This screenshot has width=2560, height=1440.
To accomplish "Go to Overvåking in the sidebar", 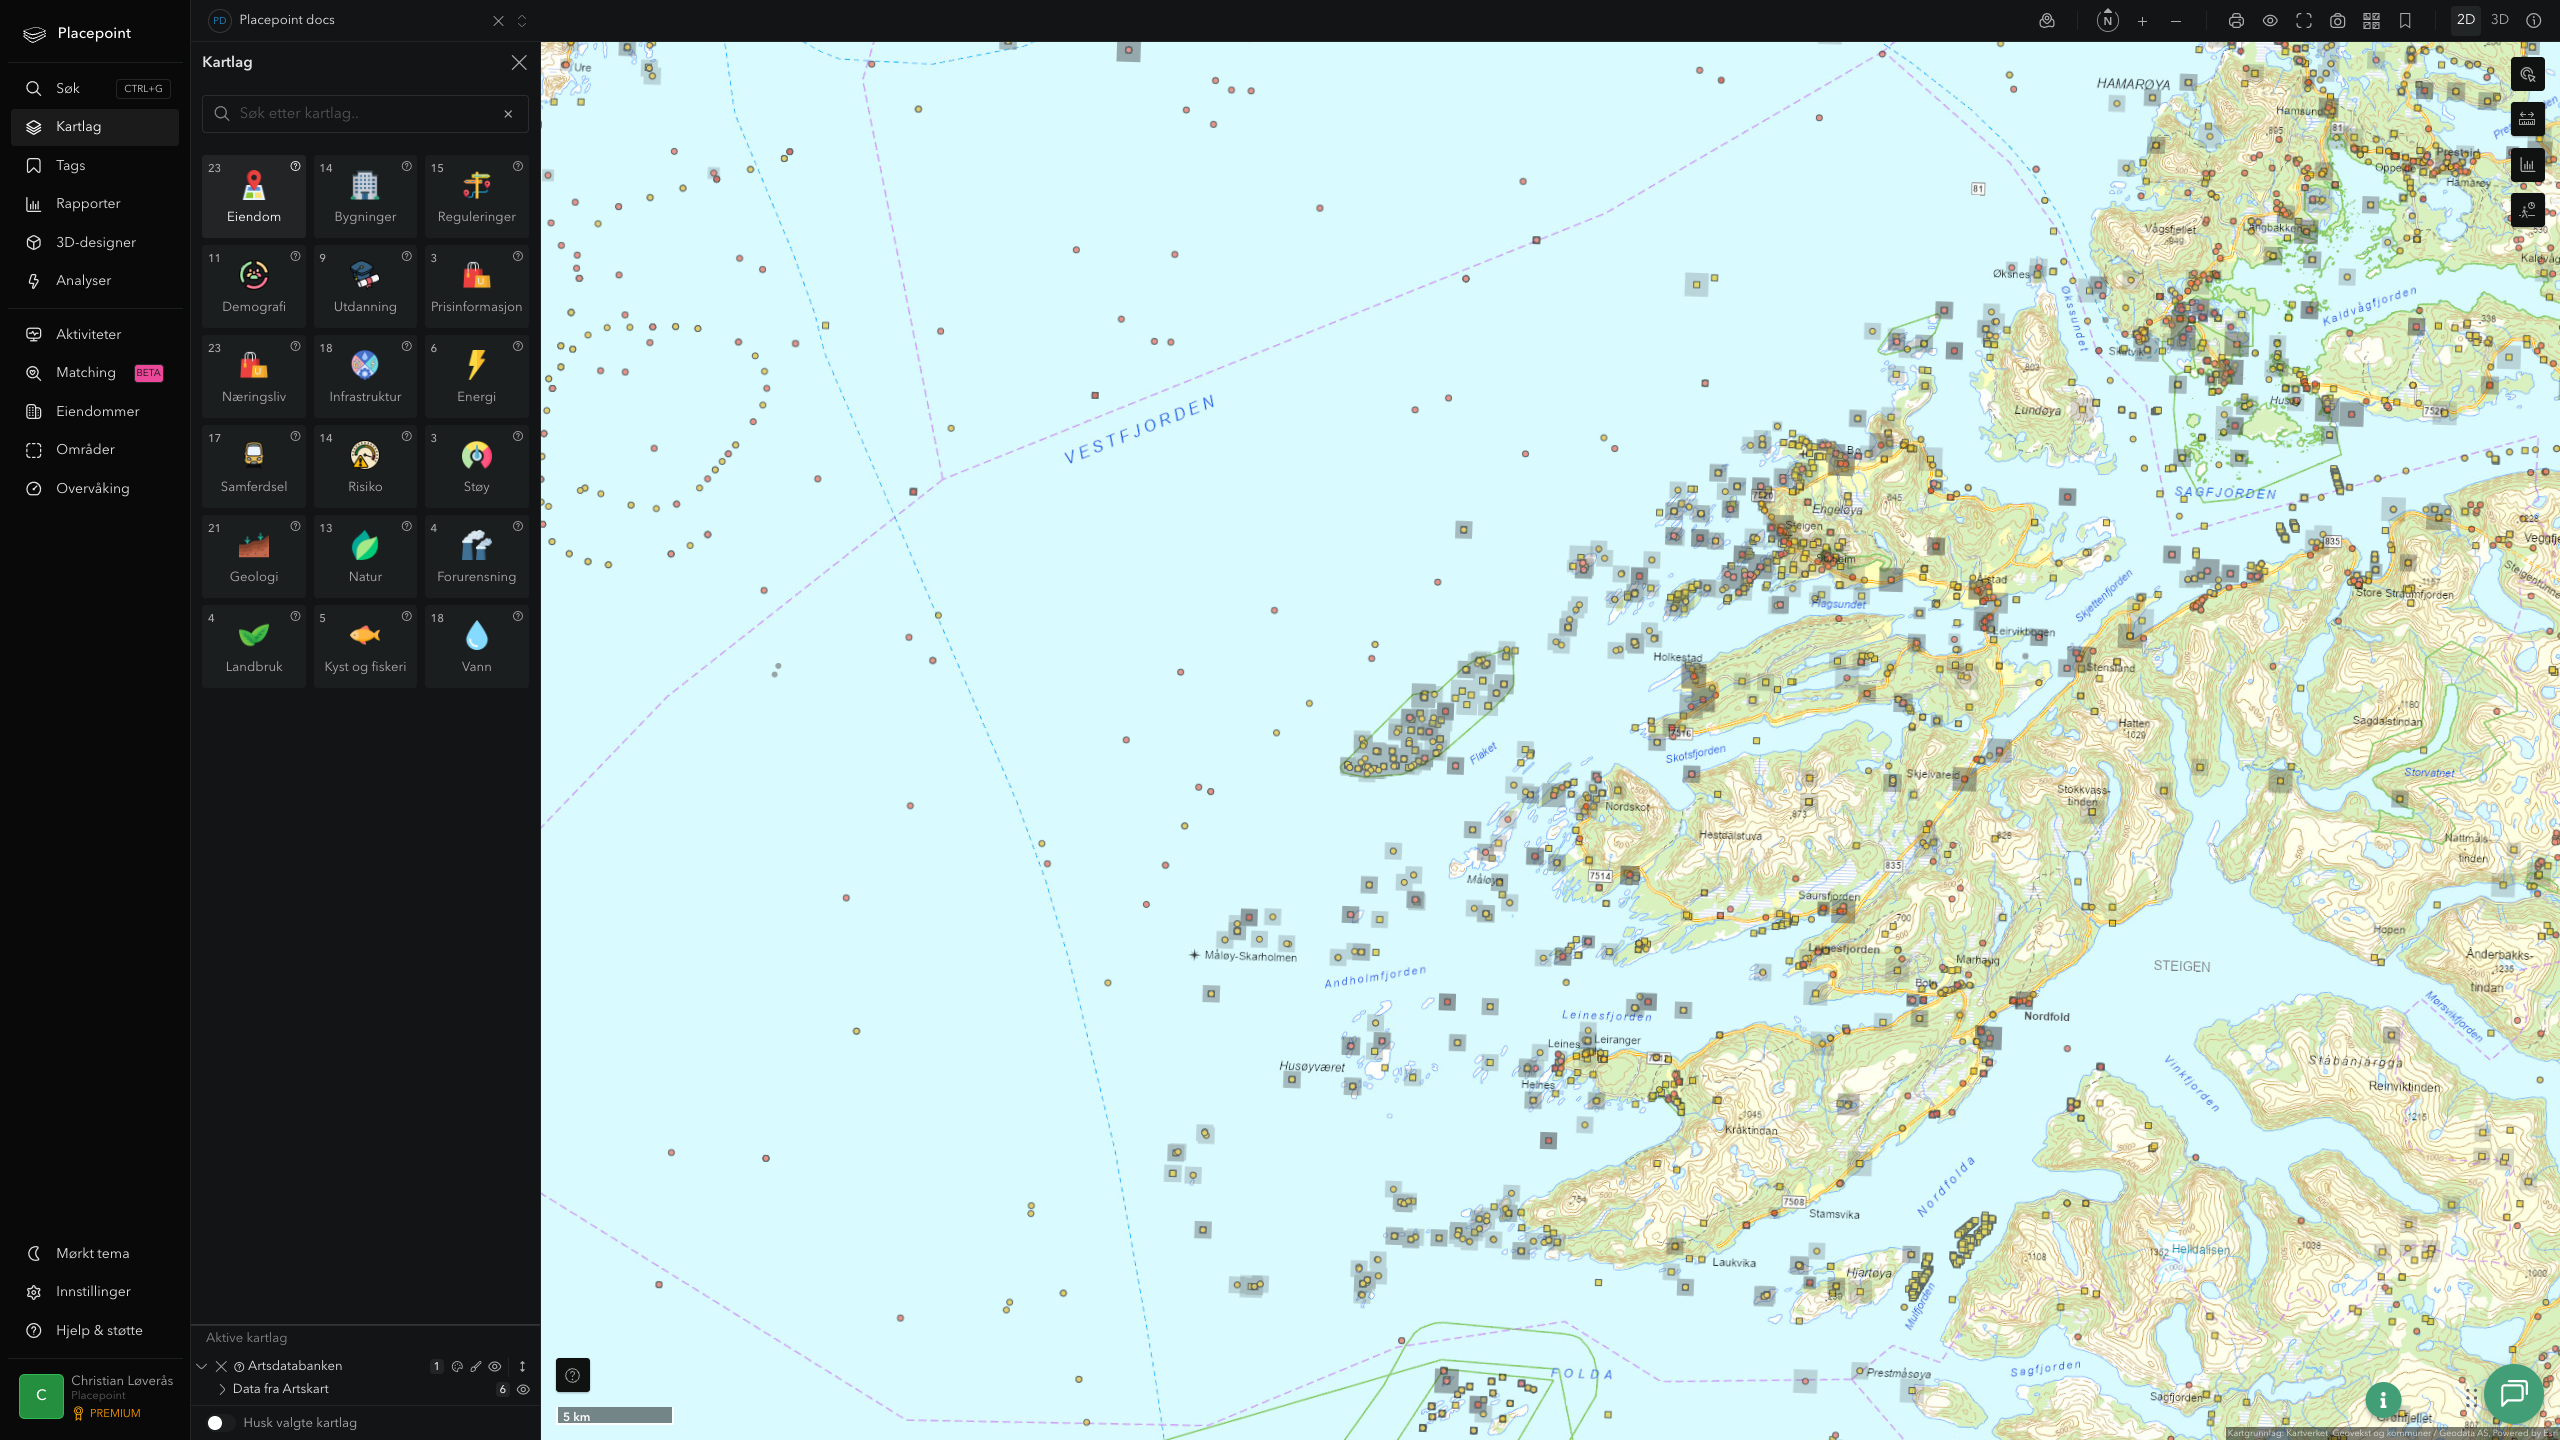I will (x=95, y=488).
